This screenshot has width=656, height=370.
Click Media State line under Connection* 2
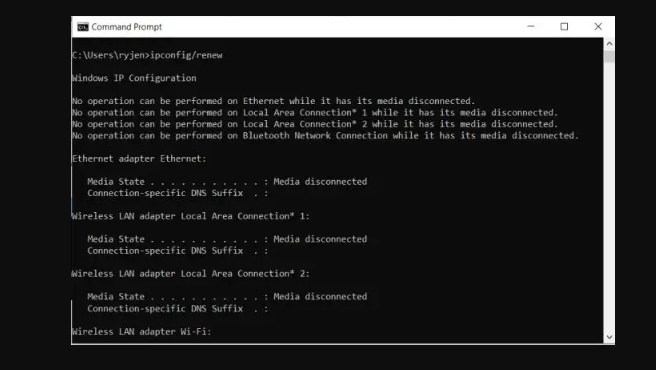[227, 297]
